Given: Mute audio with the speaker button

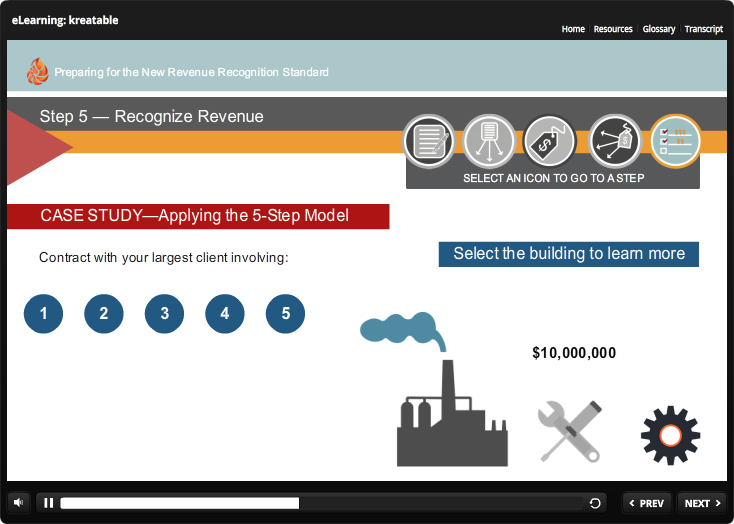Looking at the screenshot, I should click(x=19, y=503).
